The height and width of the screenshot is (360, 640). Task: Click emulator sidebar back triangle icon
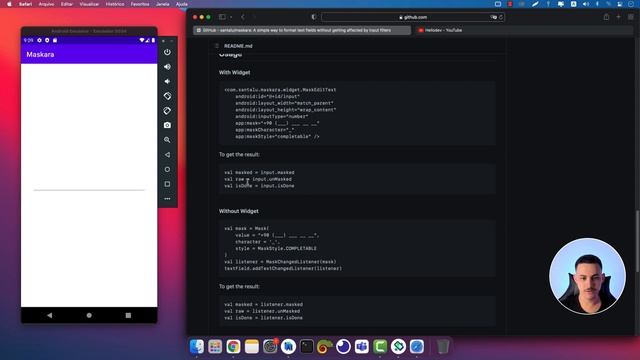[167, 155]
